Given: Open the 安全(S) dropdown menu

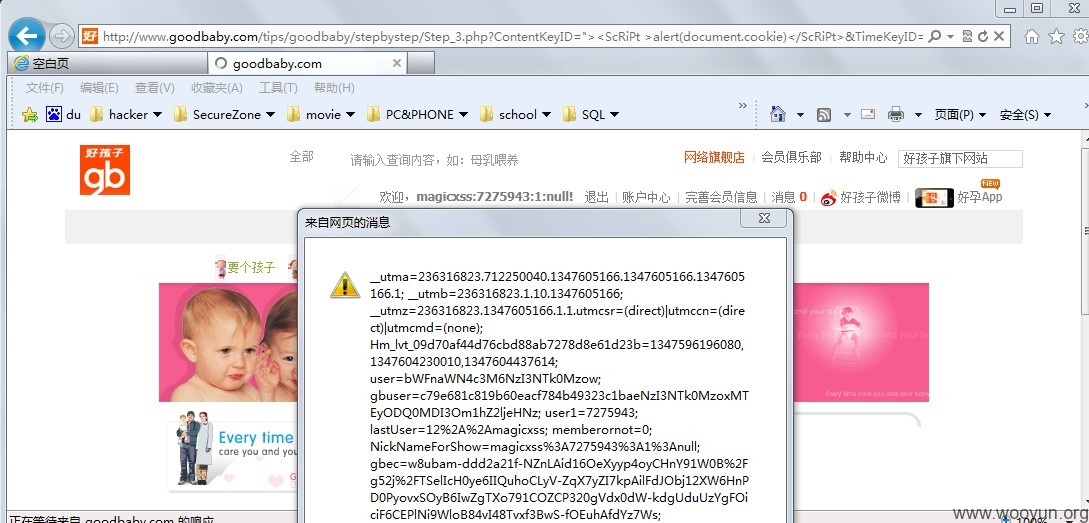Looking at the screenshot, I should pos(1025,115).
